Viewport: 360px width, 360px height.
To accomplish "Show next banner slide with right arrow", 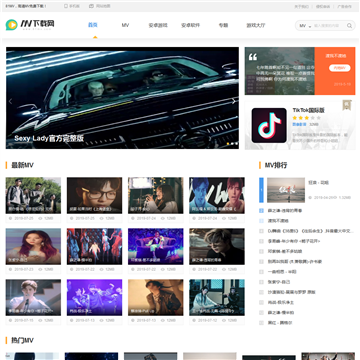I will pos(234,101).
